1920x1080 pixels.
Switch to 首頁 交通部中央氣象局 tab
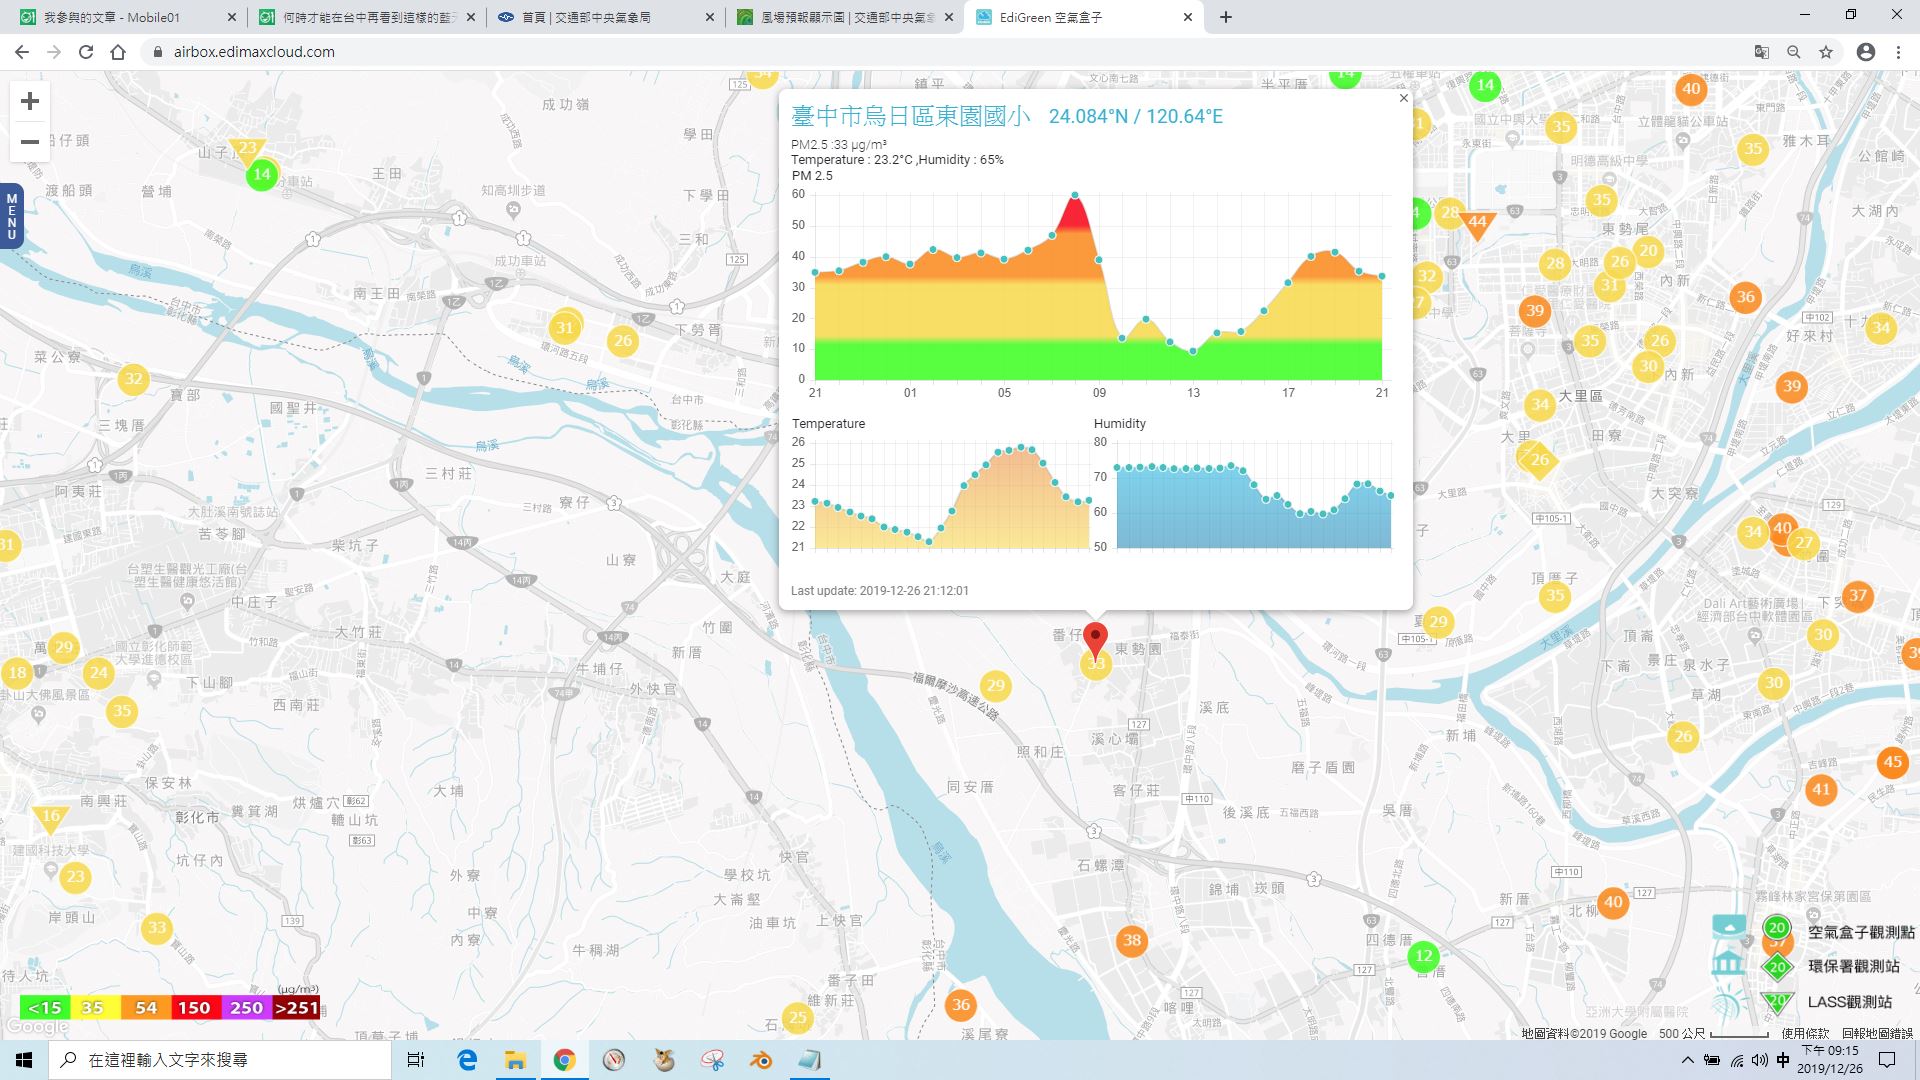tap(605, 17)
